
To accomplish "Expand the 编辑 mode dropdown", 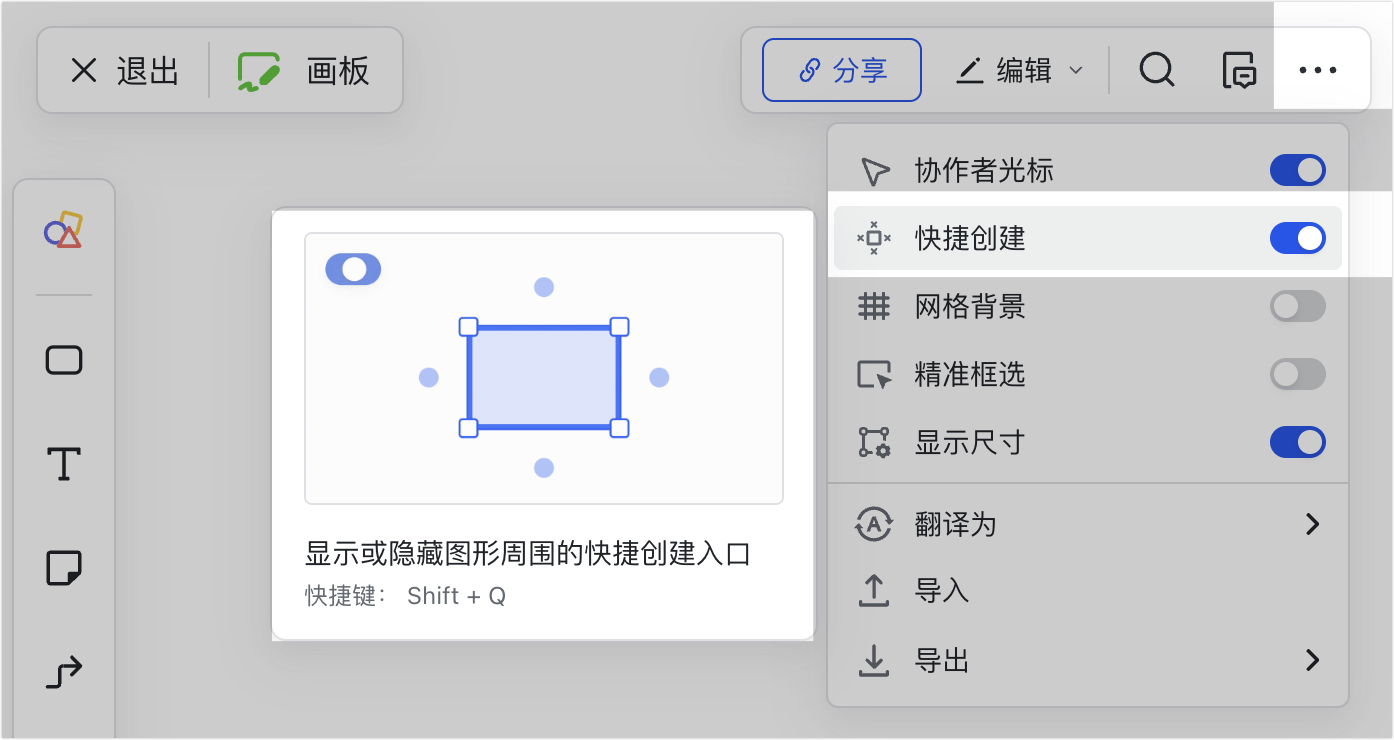I will click(1019, 70).
